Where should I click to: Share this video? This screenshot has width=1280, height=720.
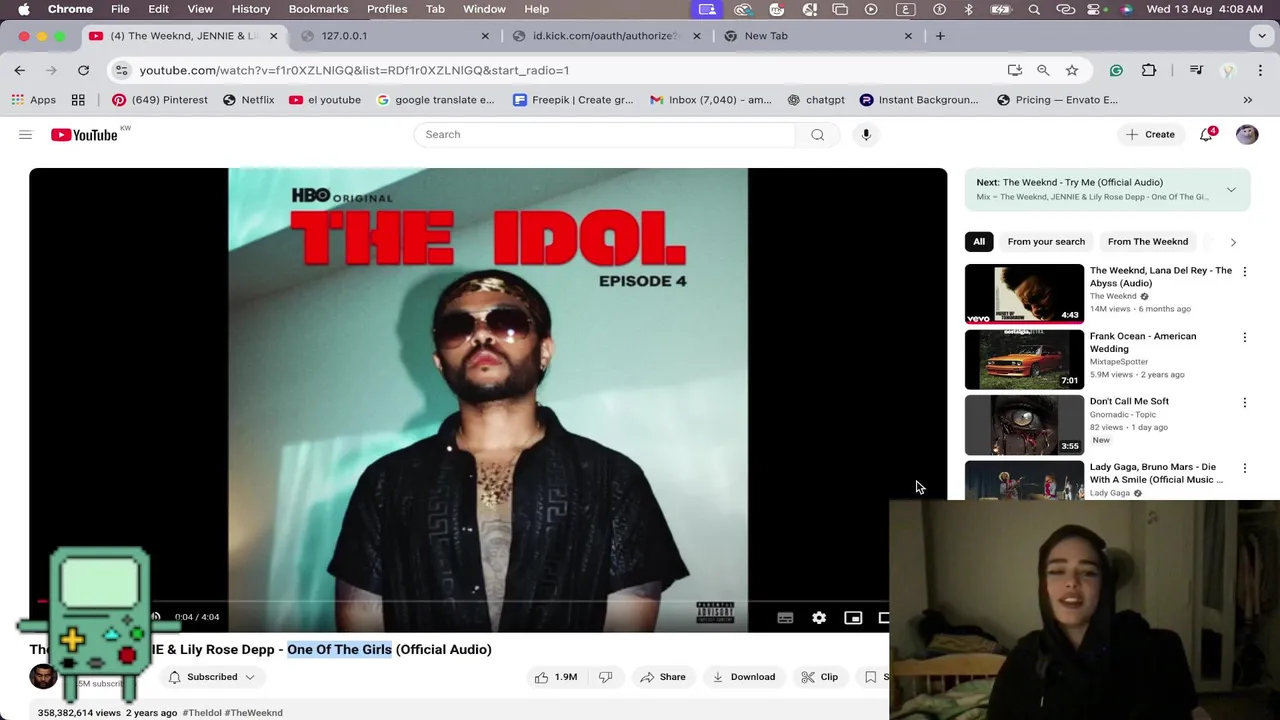pyautogui.click(x=663, y=677)
